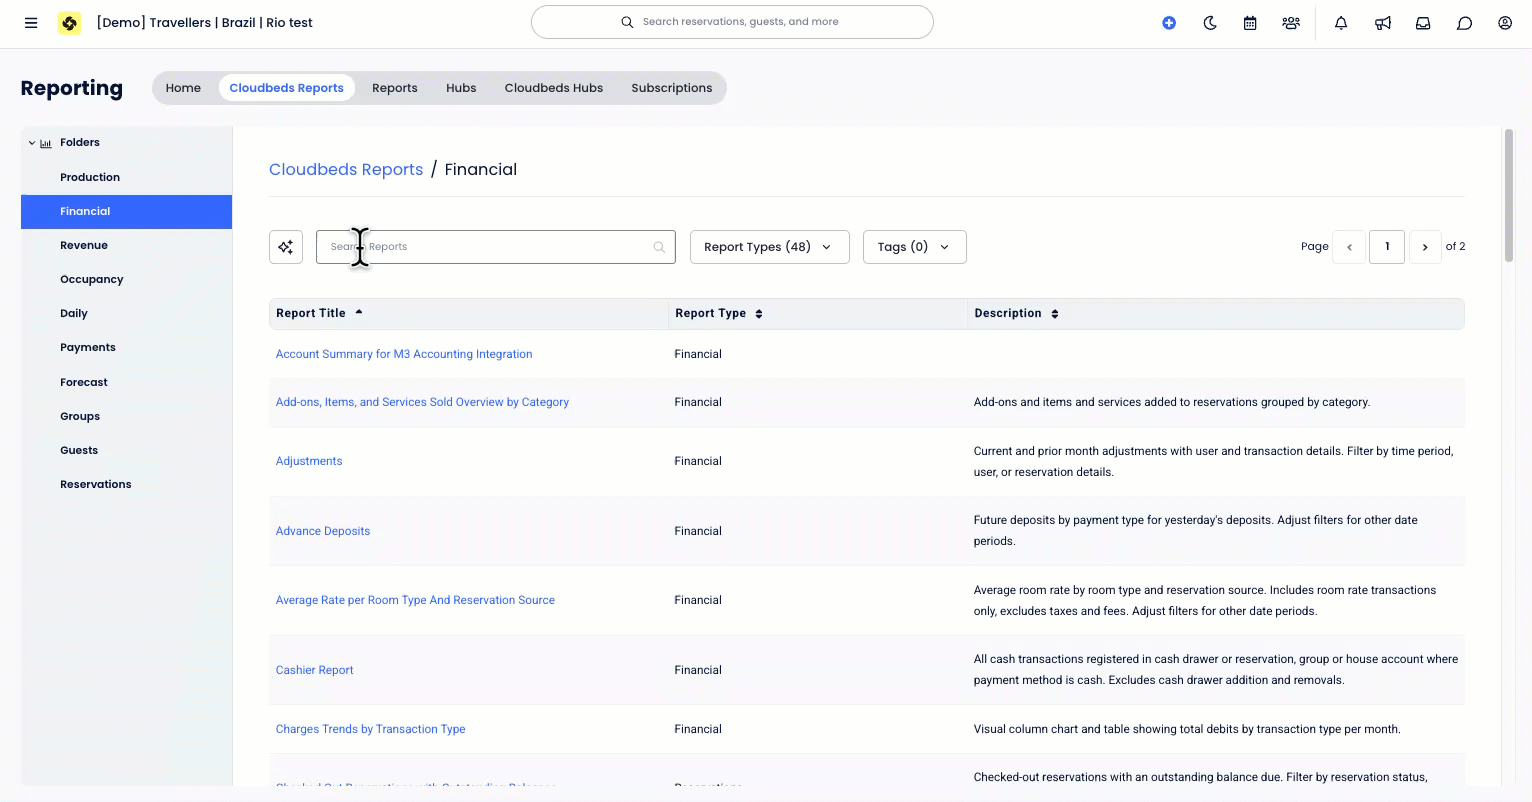Screen dimensions: 1532x802
Task: Open the Report Types dropdown
Action: click(x=769, y=246)
